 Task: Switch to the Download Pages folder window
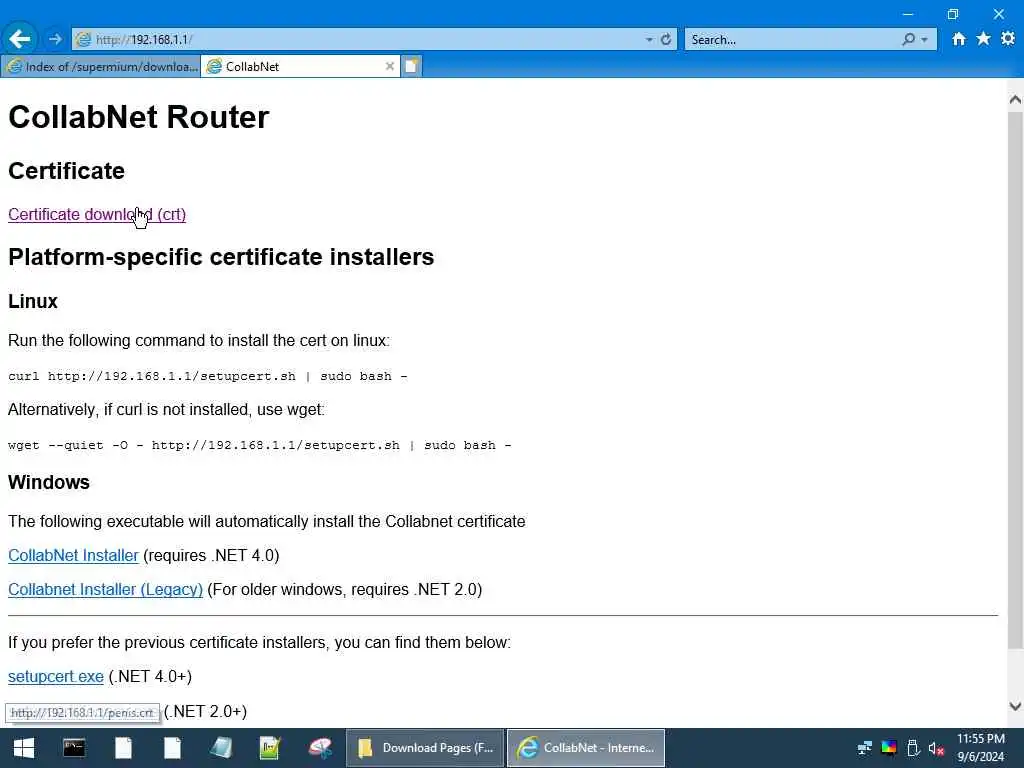click(x=424, y=748)
